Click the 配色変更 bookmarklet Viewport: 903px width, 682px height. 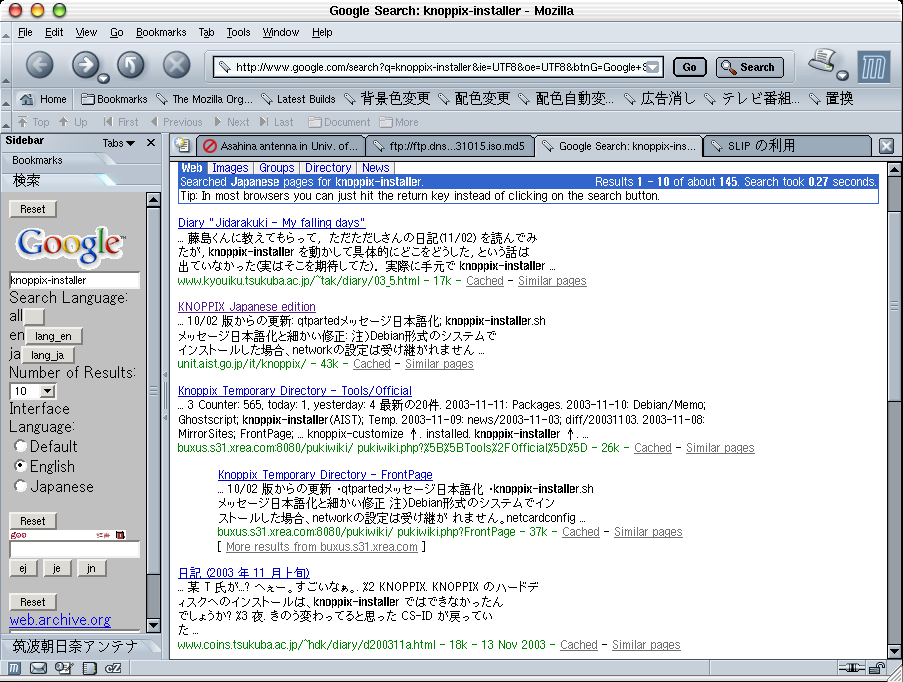pos(475,99)
